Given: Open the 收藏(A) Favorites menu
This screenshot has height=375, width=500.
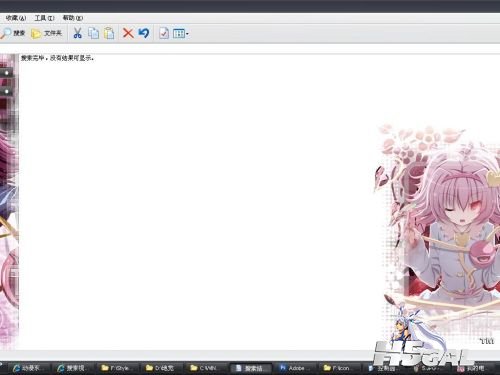Looking at the screenshot, I should coord(15,18).
